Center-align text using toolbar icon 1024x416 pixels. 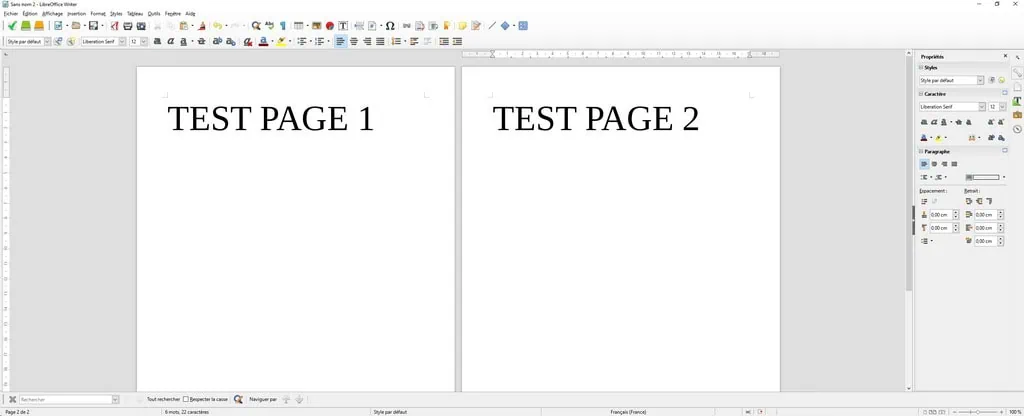tap(353, 42)
